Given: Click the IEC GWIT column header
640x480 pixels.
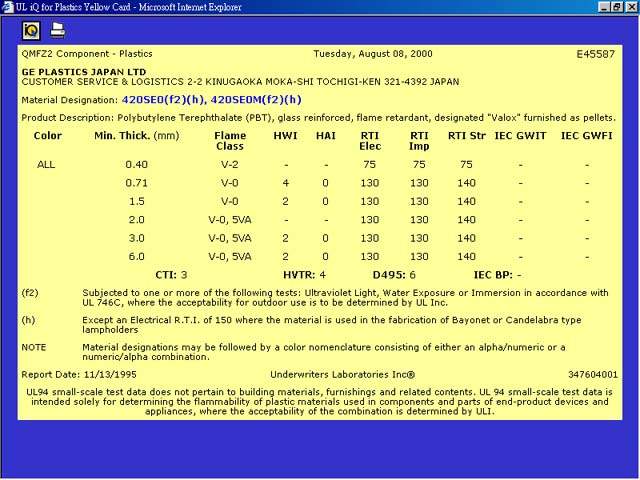Looking at the screenshot, I should click(x=520, y=136).
